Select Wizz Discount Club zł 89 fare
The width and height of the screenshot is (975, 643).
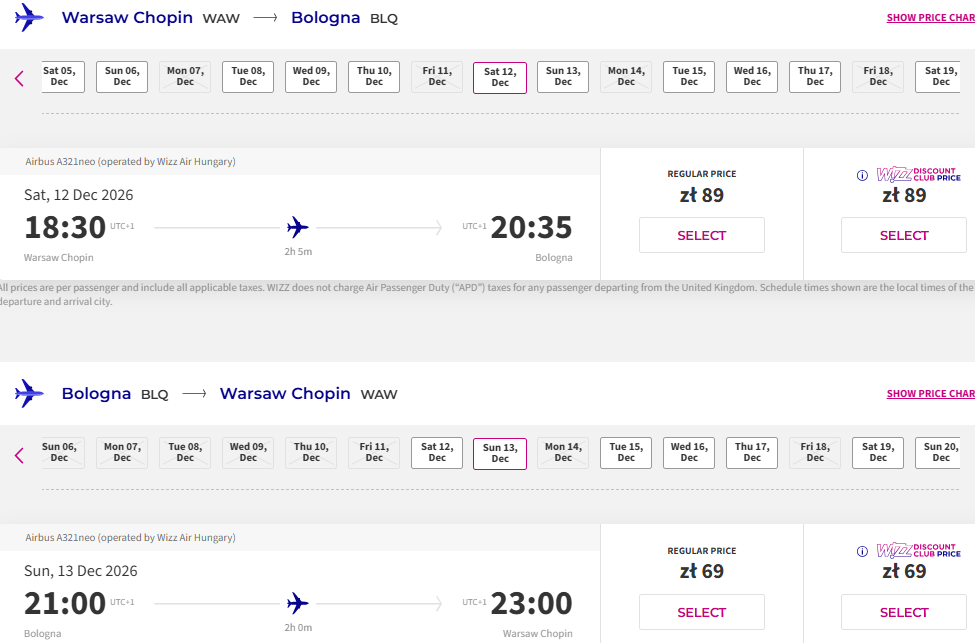click(903, 235)
